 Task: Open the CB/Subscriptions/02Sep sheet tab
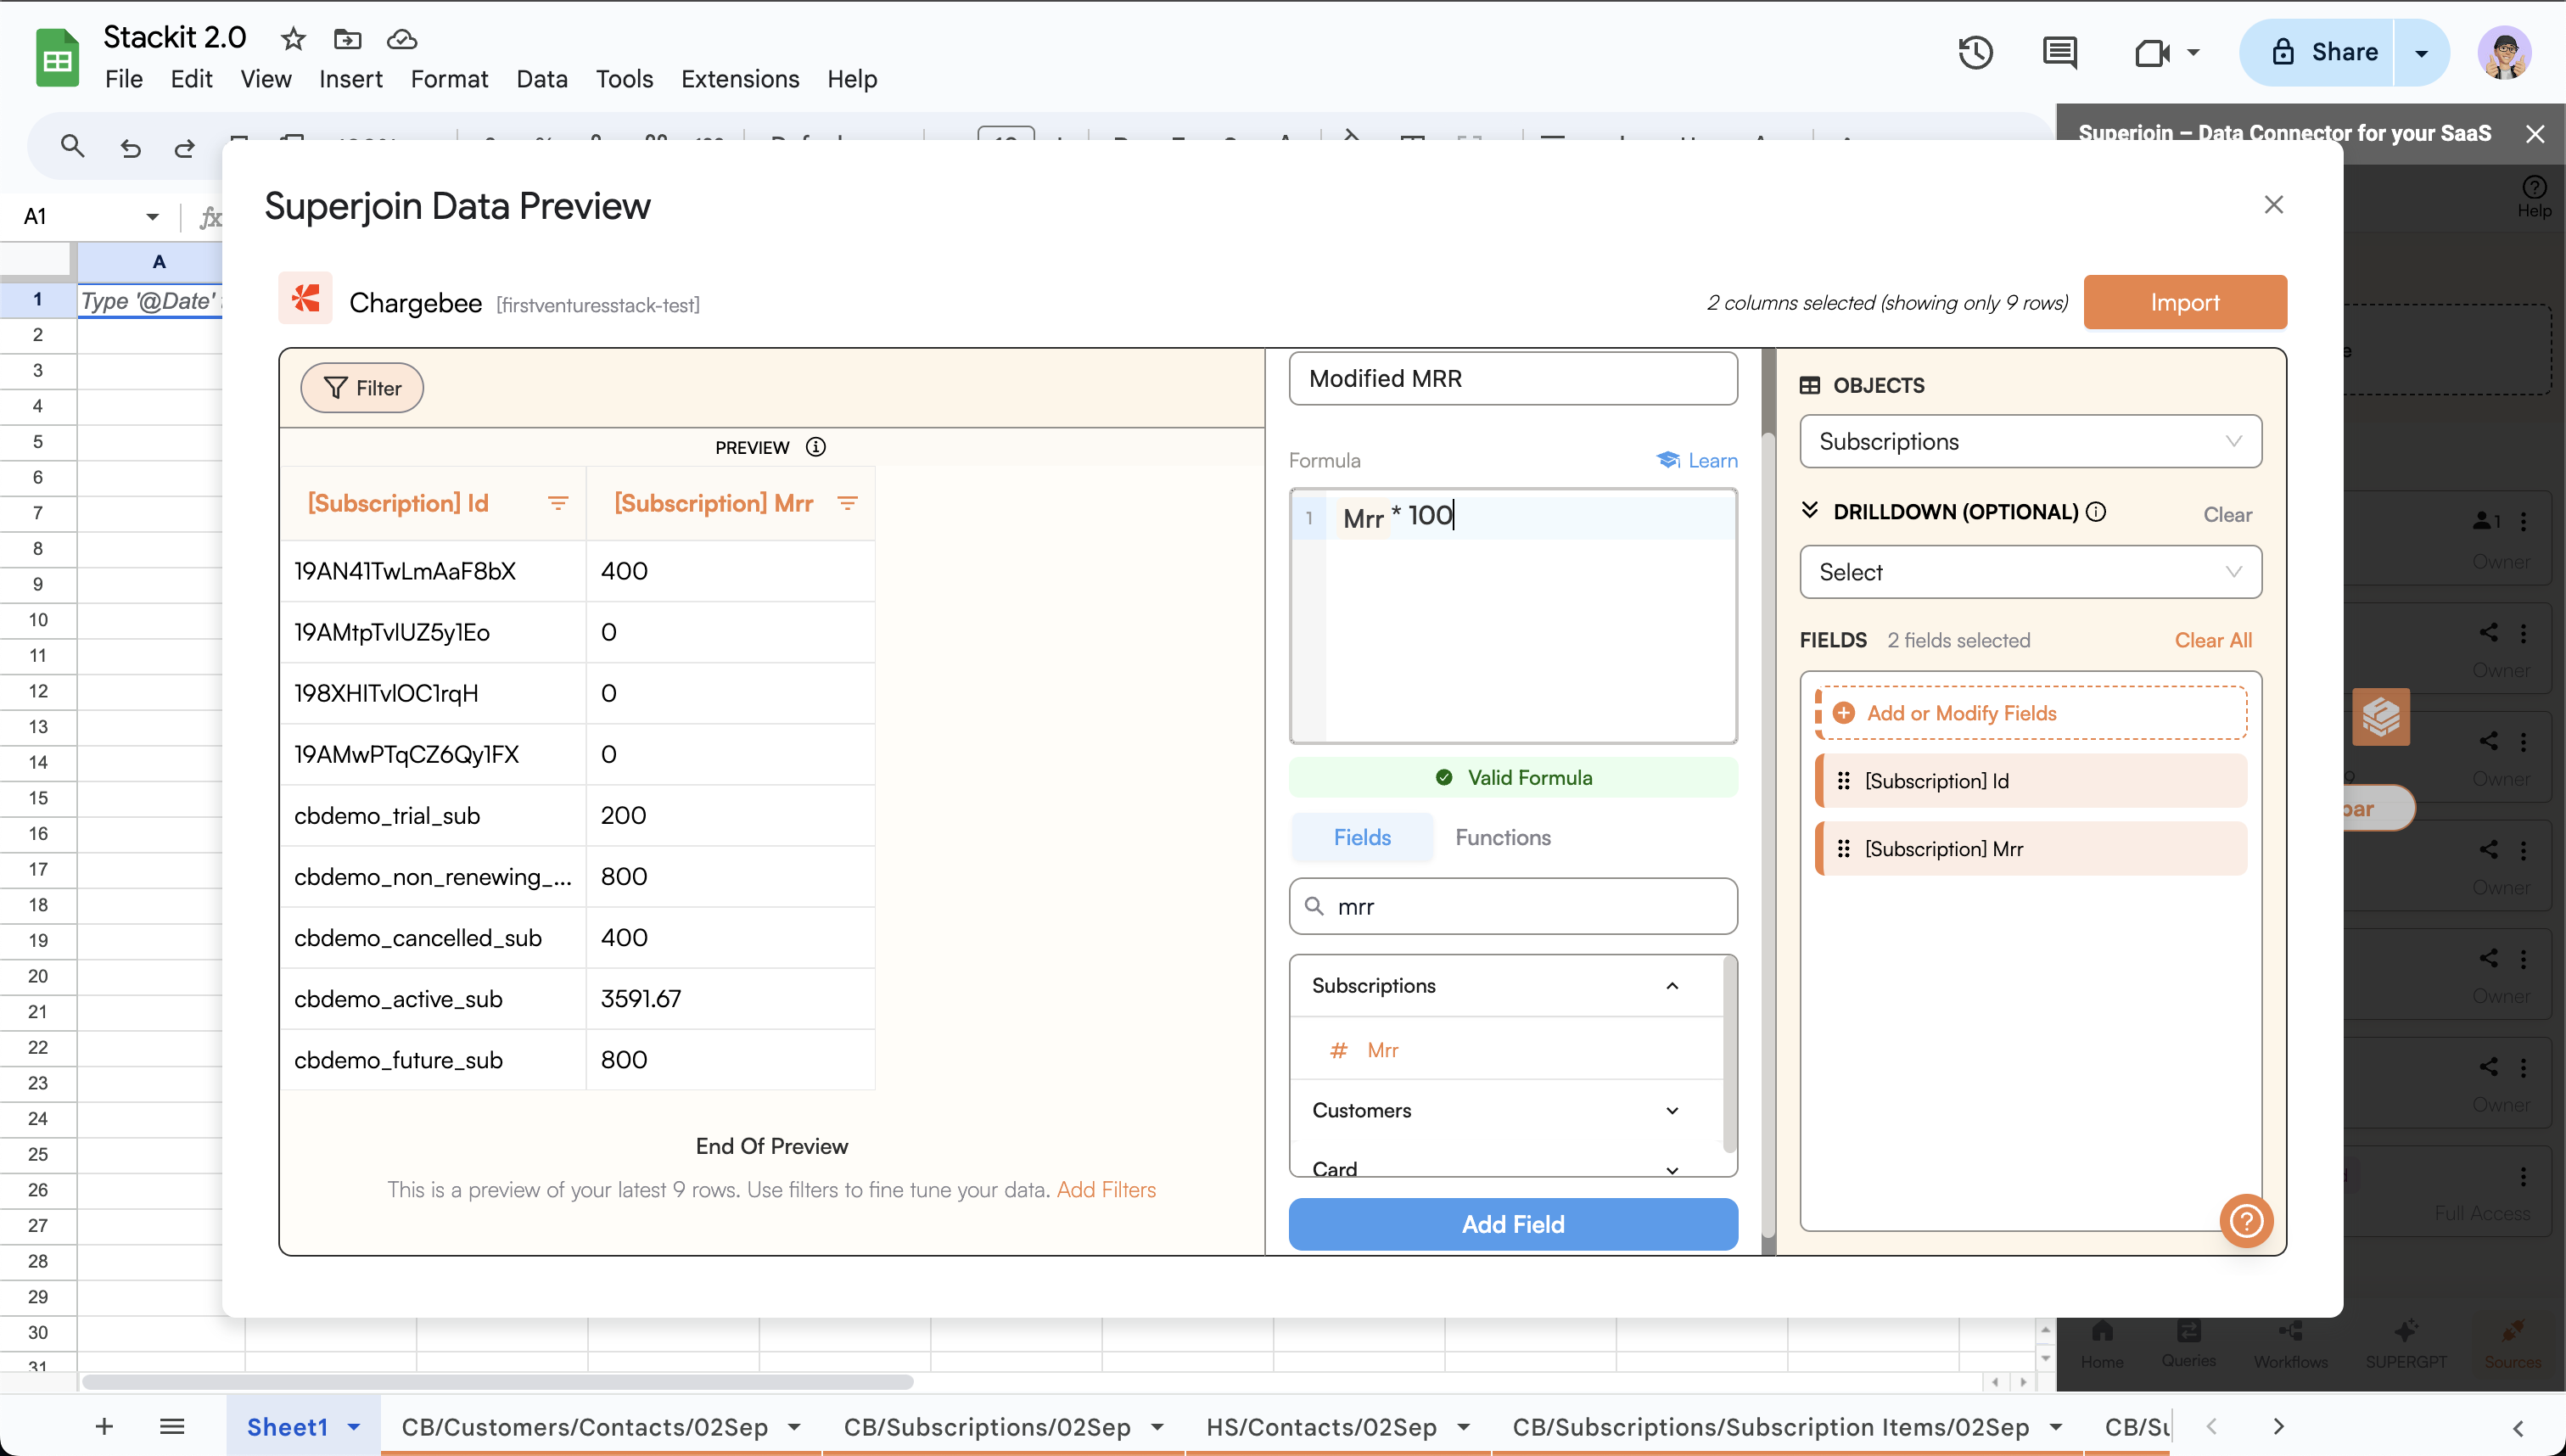pos(986,1427)
